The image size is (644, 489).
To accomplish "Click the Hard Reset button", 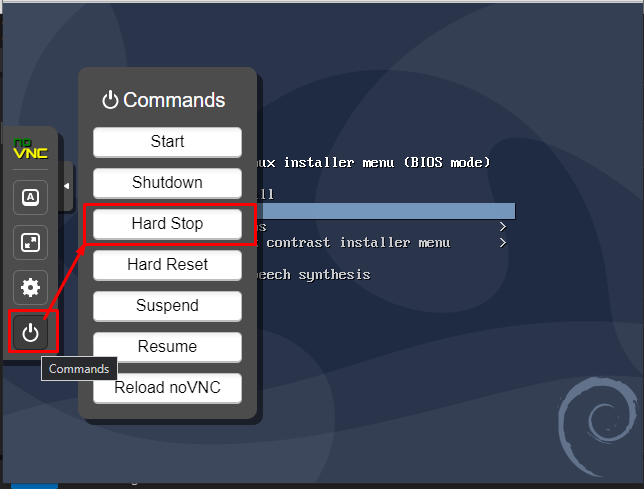I will 167,265.
